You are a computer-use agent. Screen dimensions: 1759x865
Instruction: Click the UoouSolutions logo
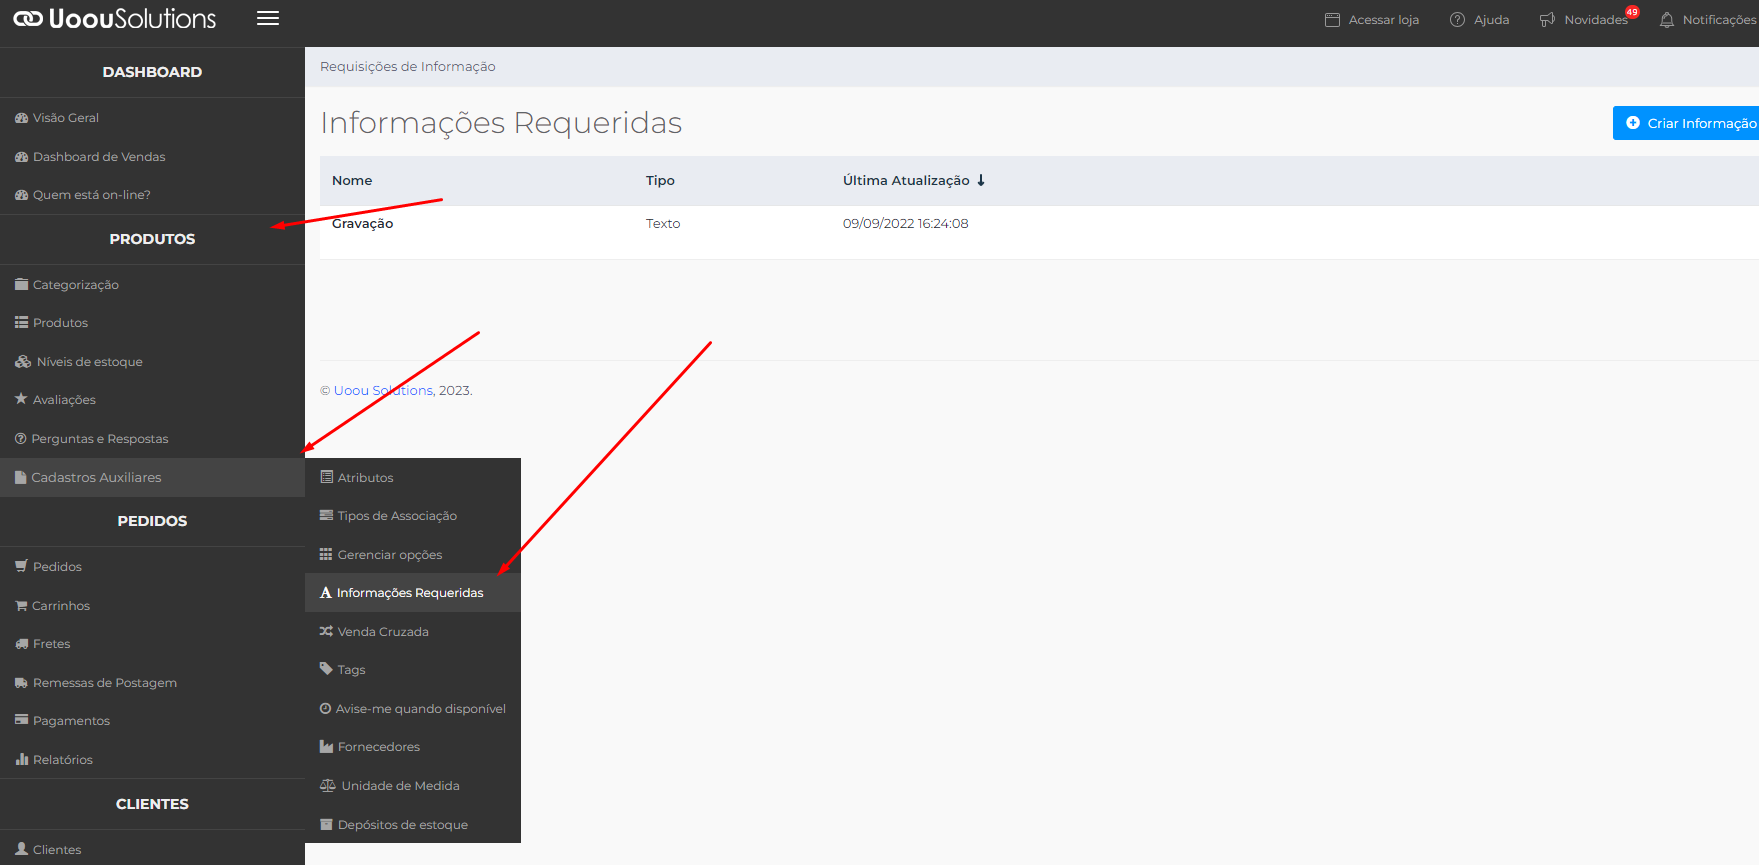(115, 19)
